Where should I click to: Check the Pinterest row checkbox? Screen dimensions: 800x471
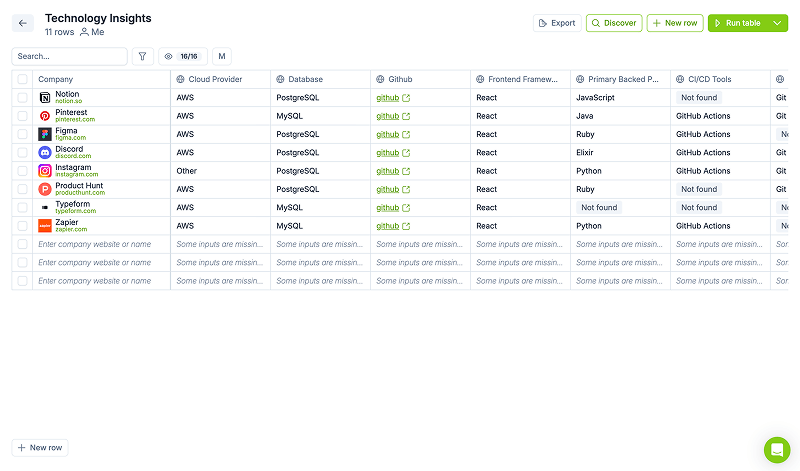coord(22,116)
